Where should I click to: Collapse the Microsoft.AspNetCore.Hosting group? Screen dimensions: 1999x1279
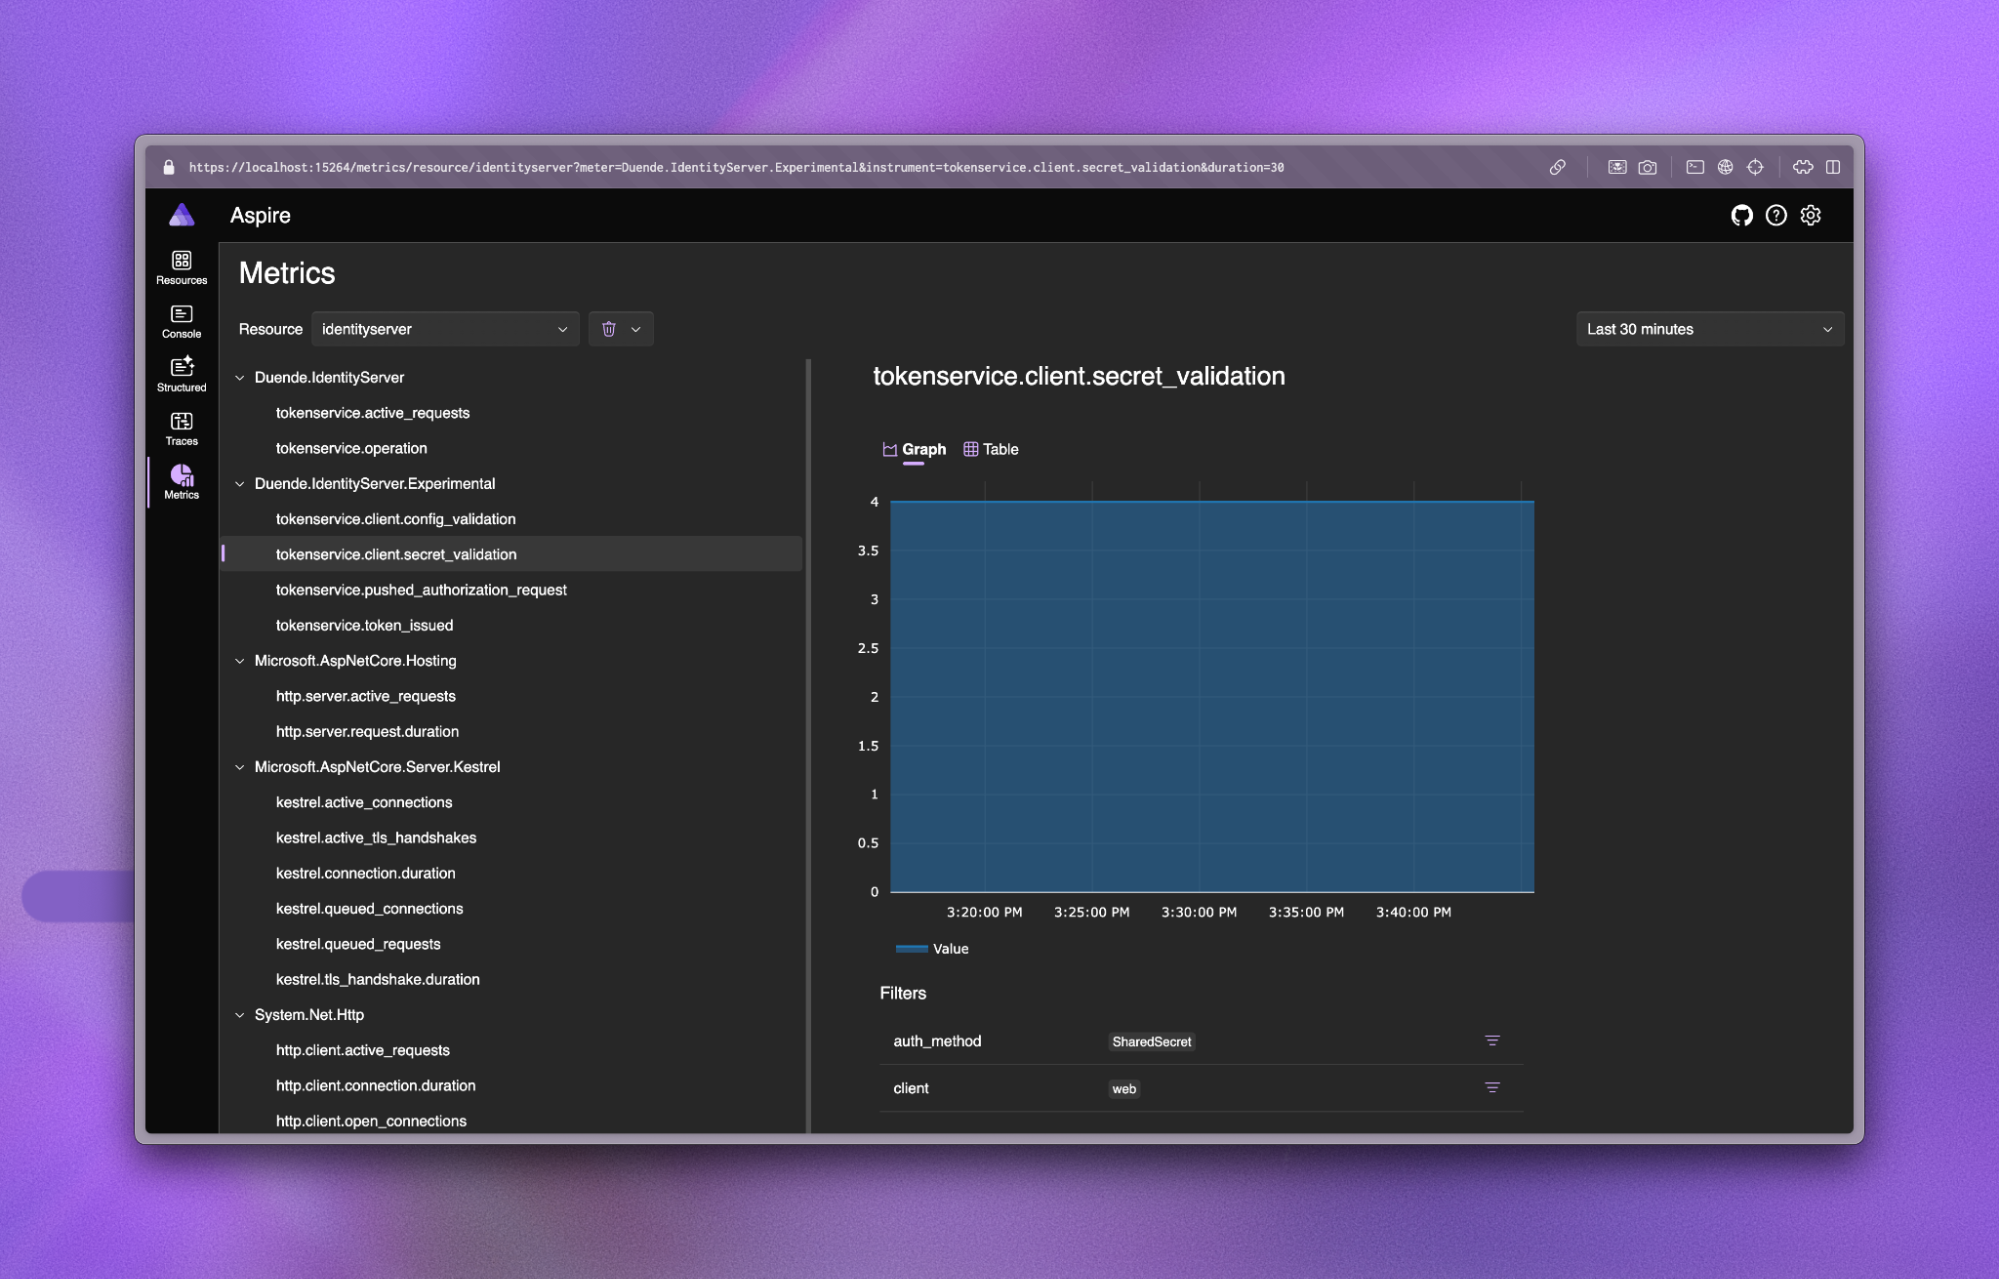point(240,661)
